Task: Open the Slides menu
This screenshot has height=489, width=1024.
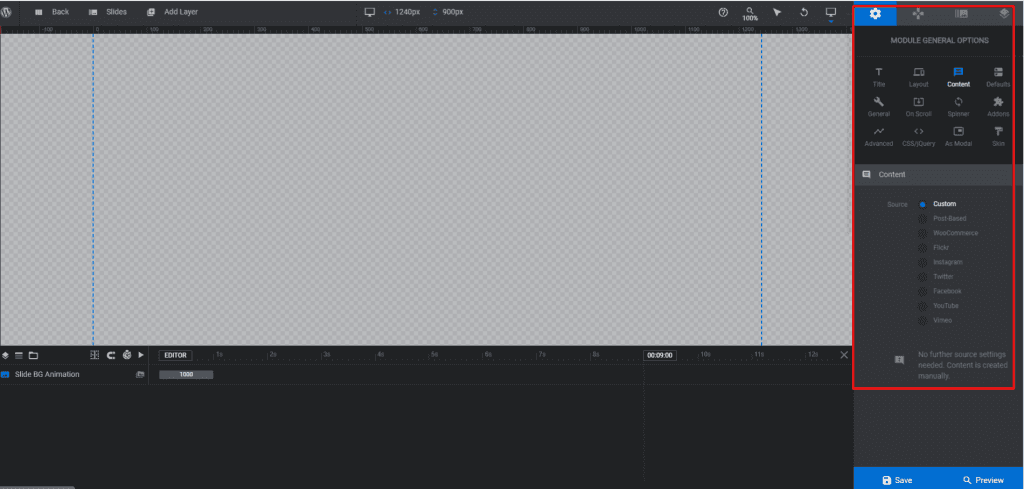Action: pos(108,12)
